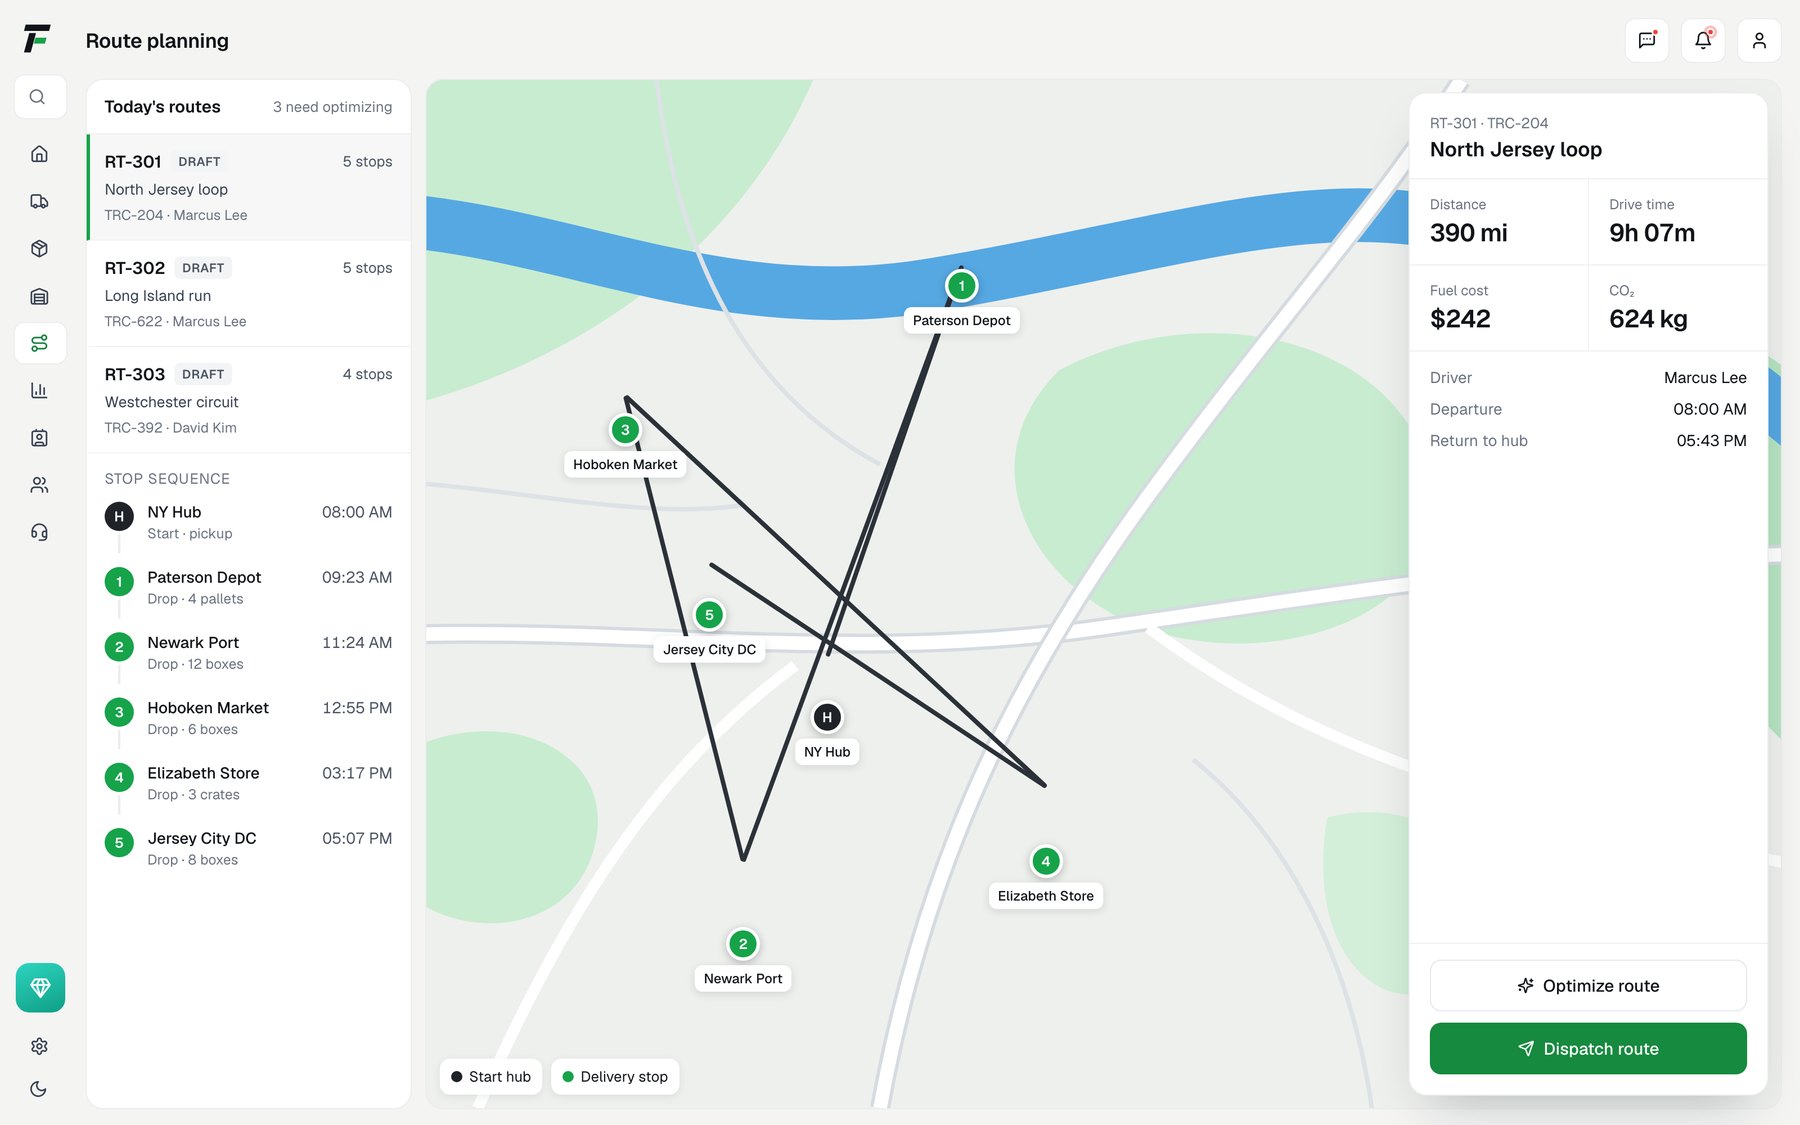
Task: Open the package box icon in the sidebar
Action: [x=40, y=249]
